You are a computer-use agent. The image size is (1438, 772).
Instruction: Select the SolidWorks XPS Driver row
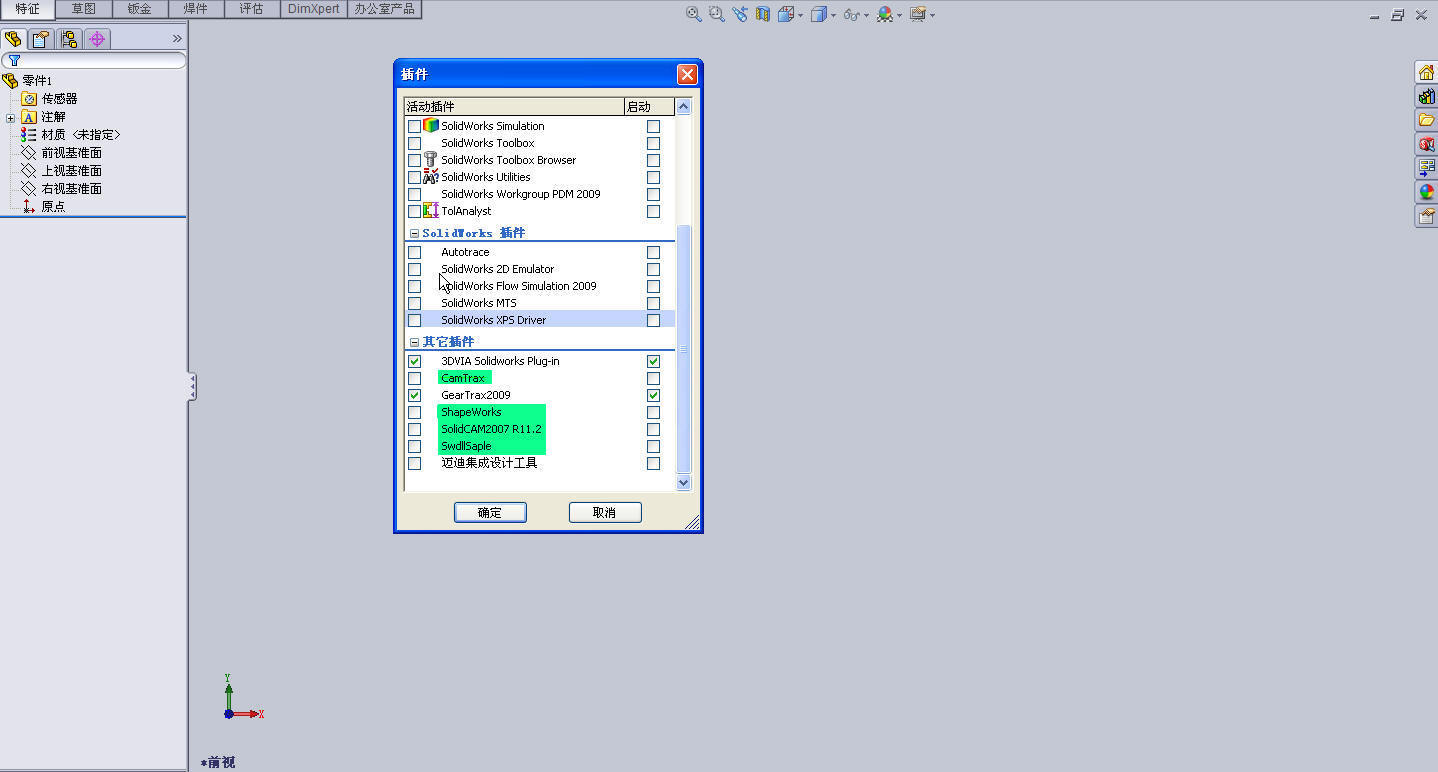540,320
